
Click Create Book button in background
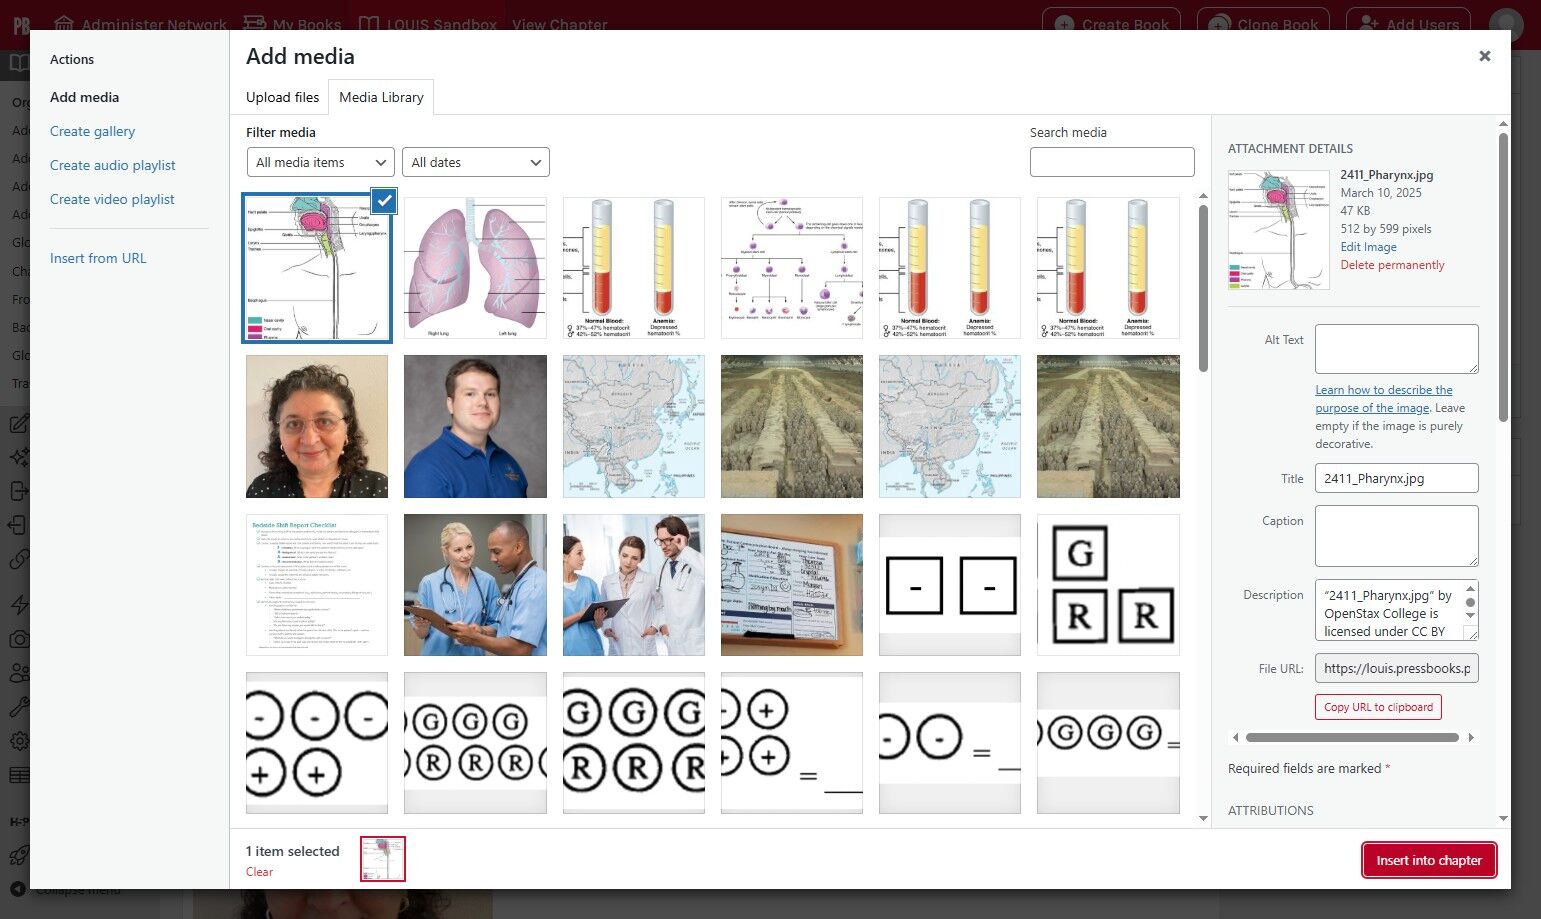(x=1111, y=24)
